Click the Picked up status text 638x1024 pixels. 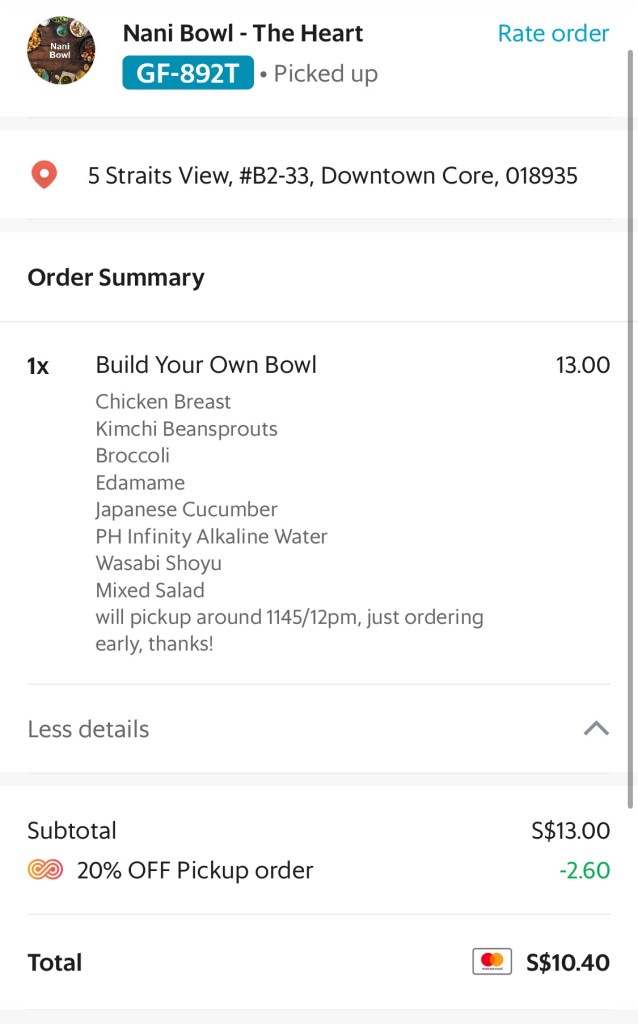pos(326,74)
